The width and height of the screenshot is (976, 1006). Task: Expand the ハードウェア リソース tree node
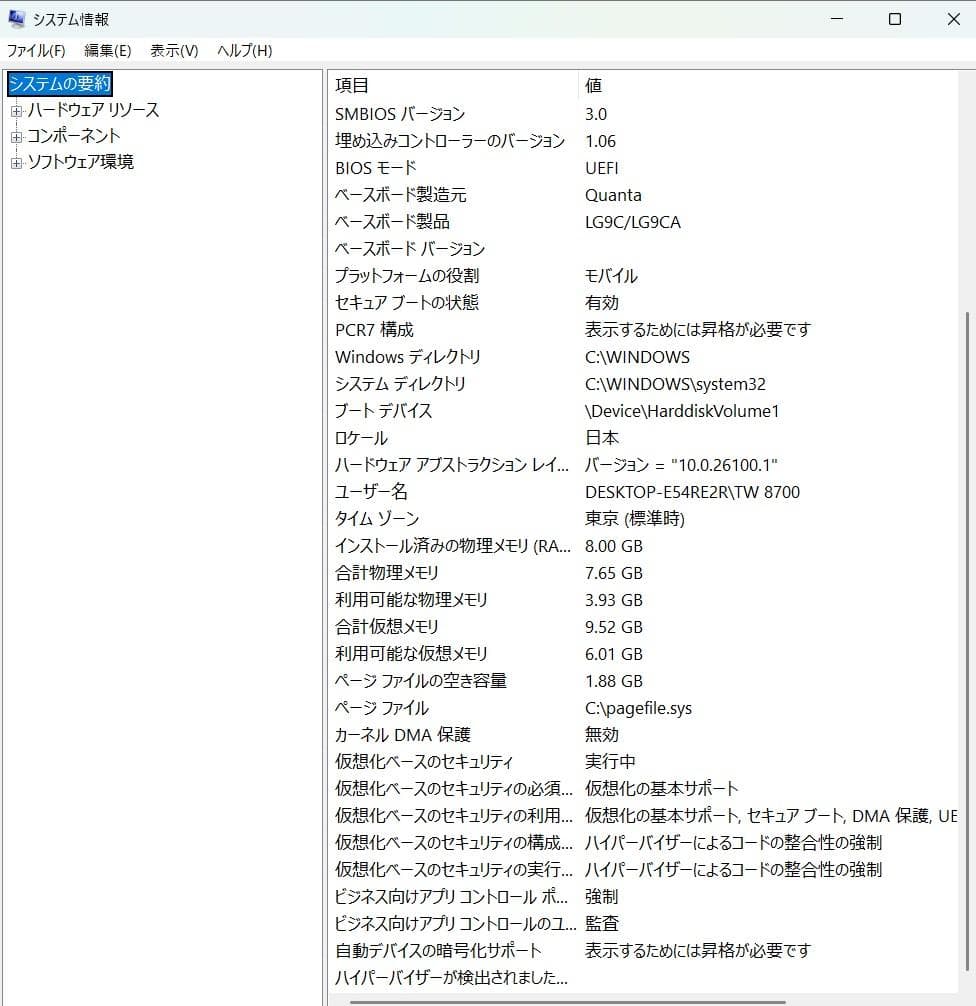tap(16, 110)
